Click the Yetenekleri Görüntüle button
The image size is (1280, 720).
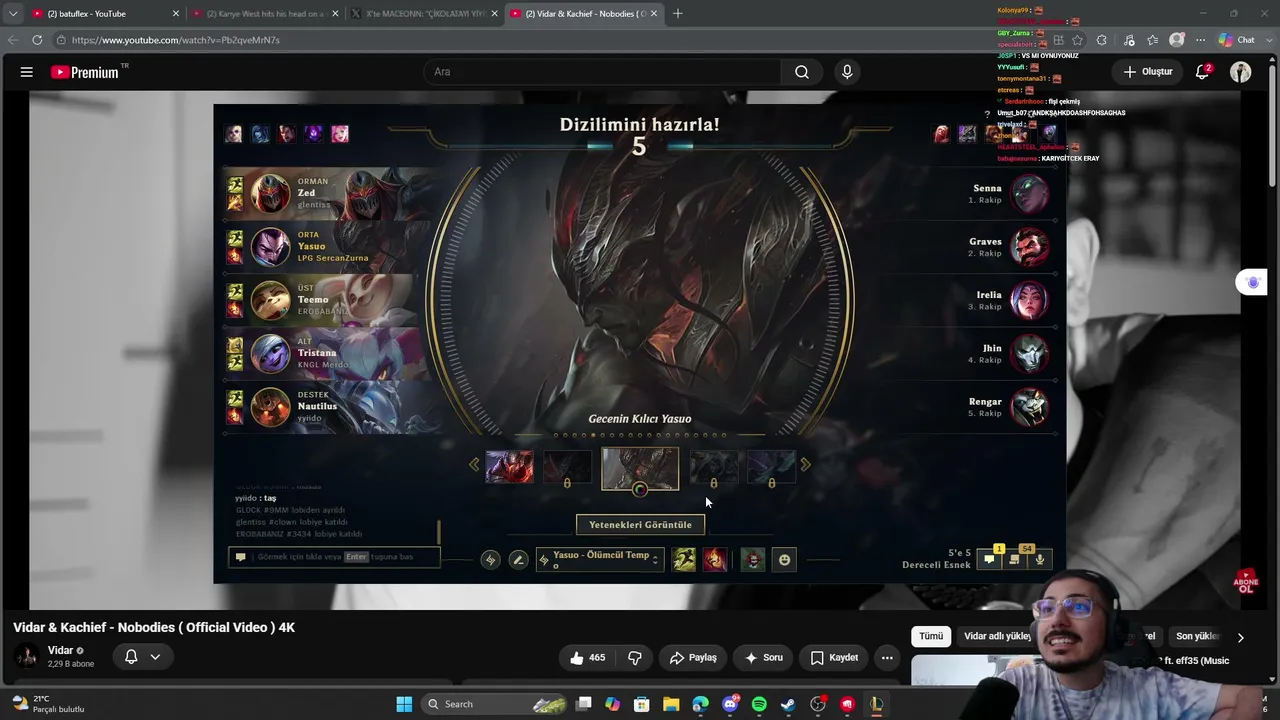(640, 525)
